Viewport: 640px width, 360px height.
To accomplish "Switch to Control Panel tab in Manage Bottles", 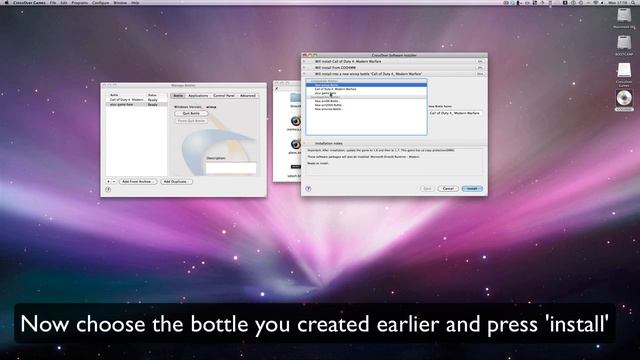I will tap(224, 96).
